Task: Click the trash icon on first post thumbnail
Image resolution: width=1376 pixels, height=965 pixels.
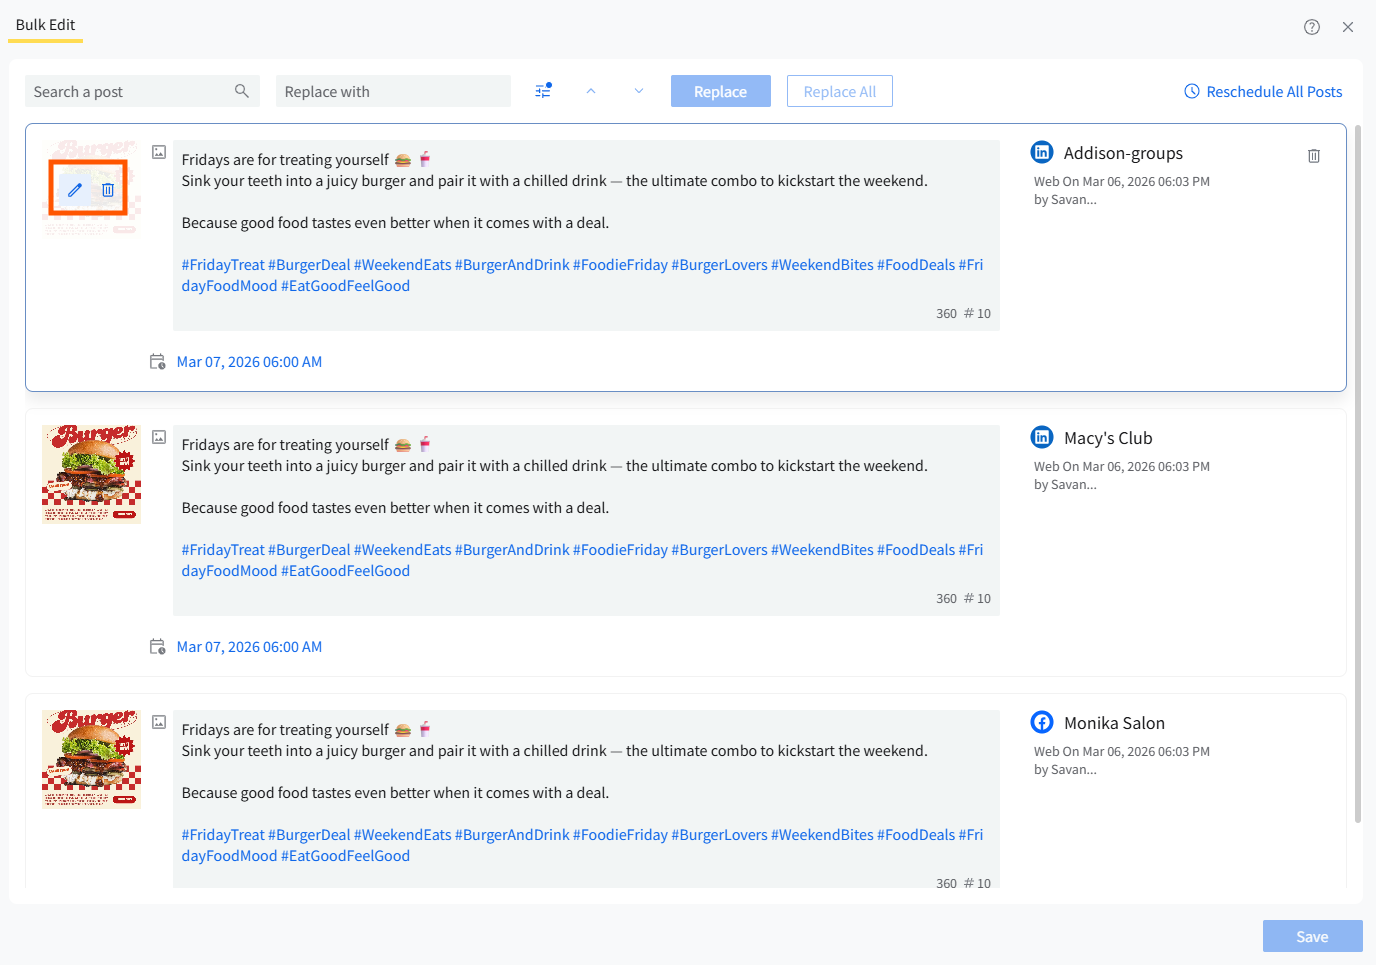Action: 108,190
